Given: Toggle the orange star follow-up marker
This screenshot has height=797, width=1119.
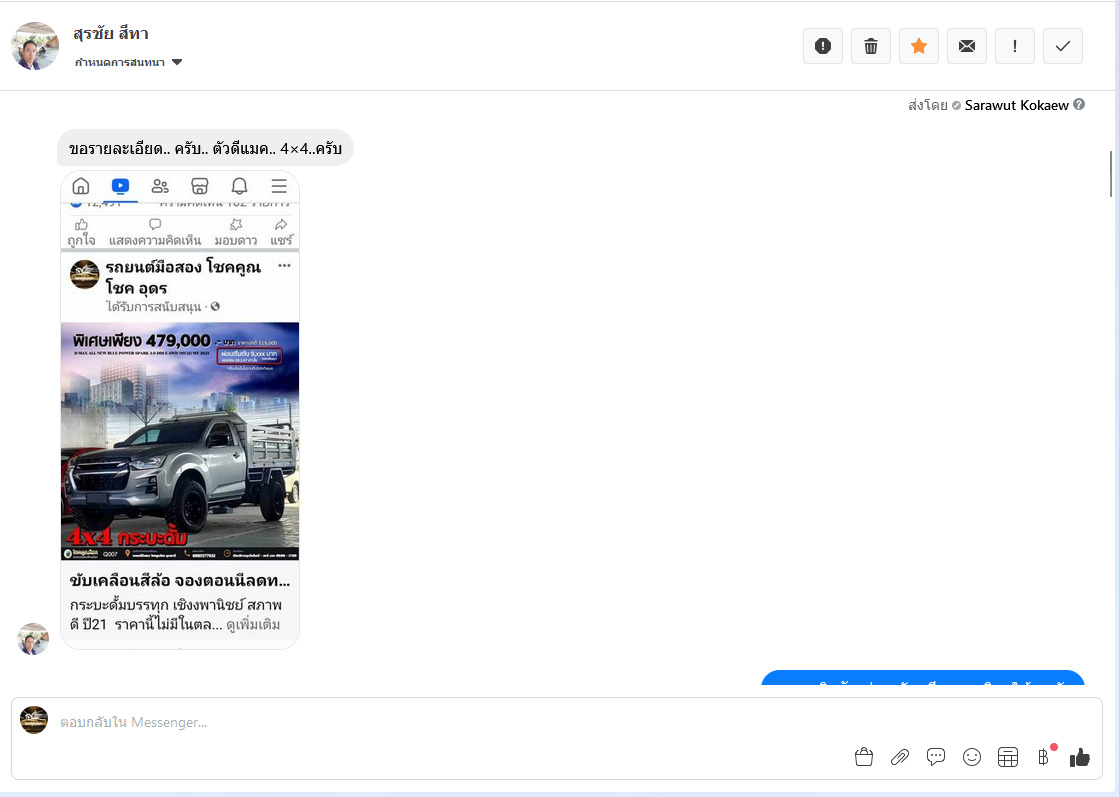Looking at the screenshot, I should click(918, 46).
